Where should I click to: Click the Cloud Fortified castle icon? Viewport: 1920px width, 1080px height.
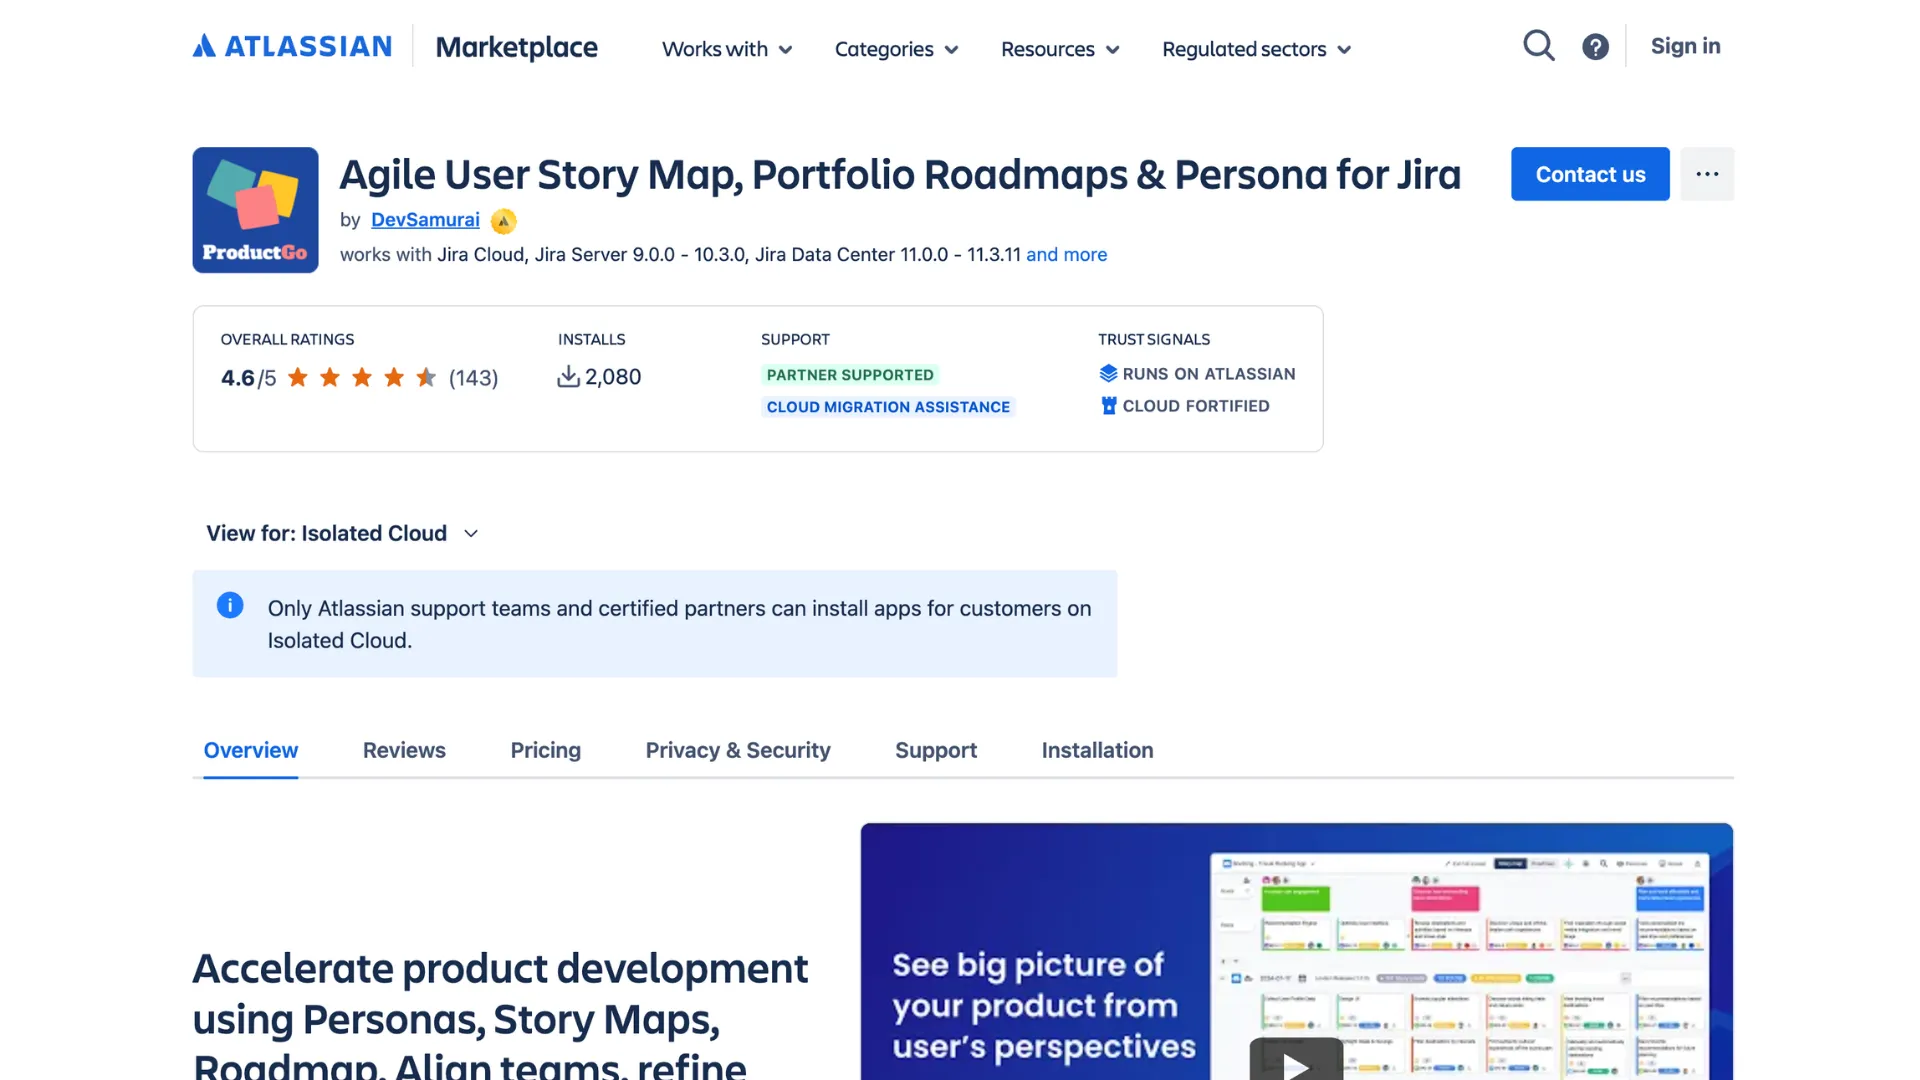pyautogui.click(x=1108, y=406)
